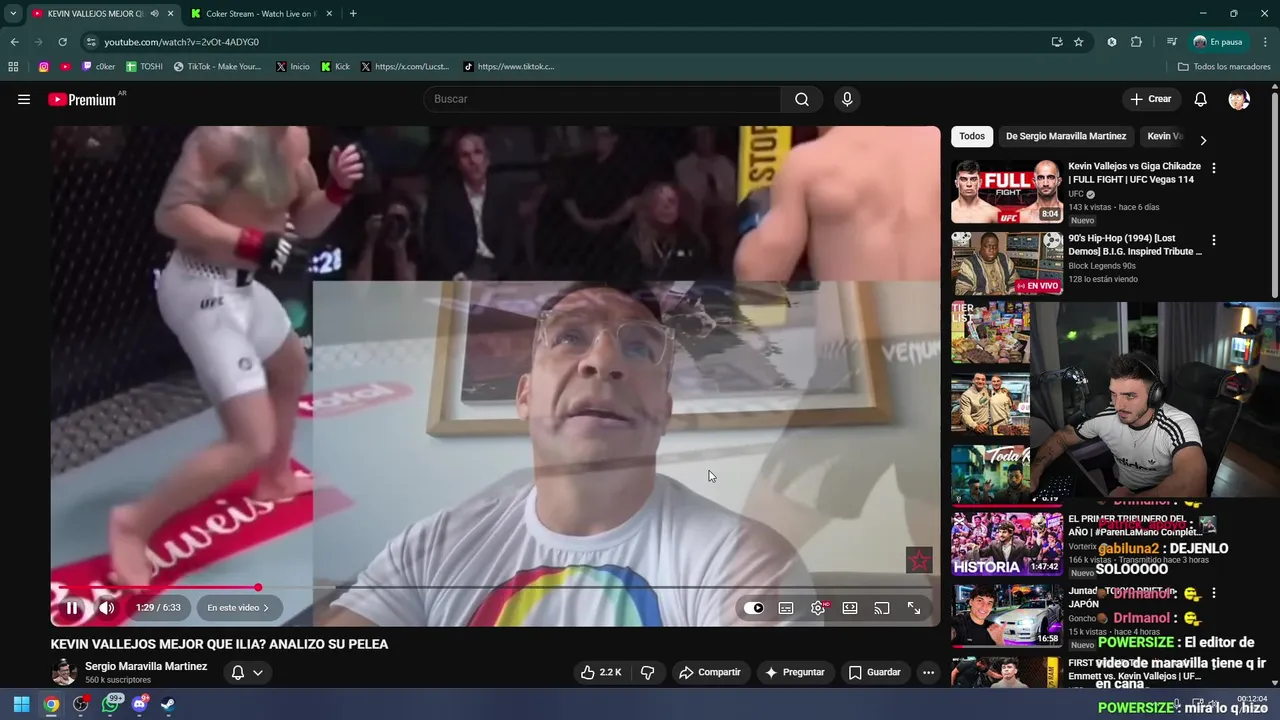Go back to previous page

[14, 42]
